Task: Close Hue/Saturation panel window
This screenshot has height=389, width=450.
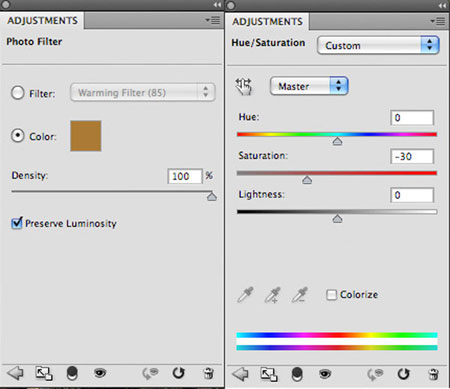Action: [231, 5]
